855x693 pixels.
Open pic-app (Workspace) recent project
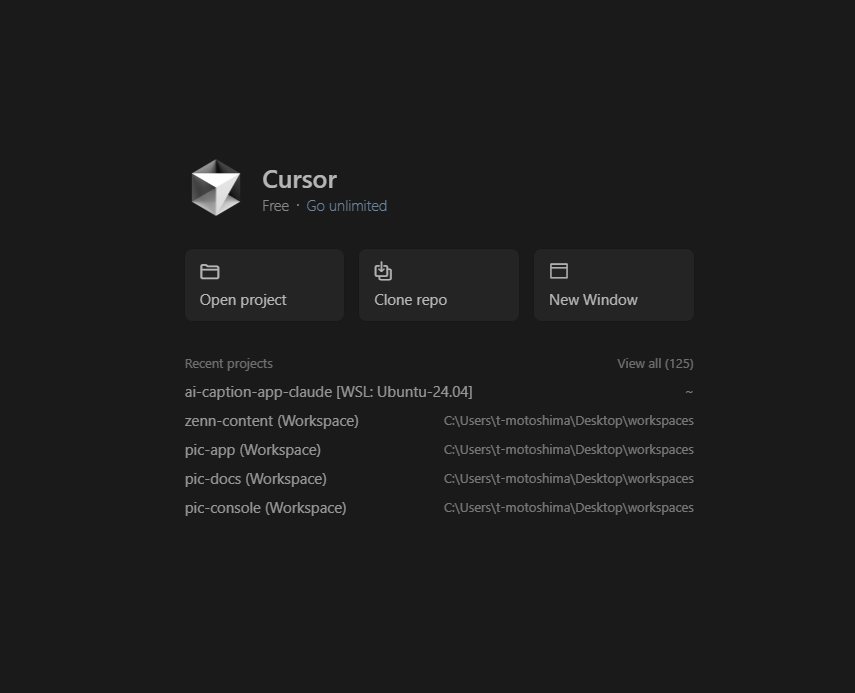pyautogui.click(x=252, y=450)
